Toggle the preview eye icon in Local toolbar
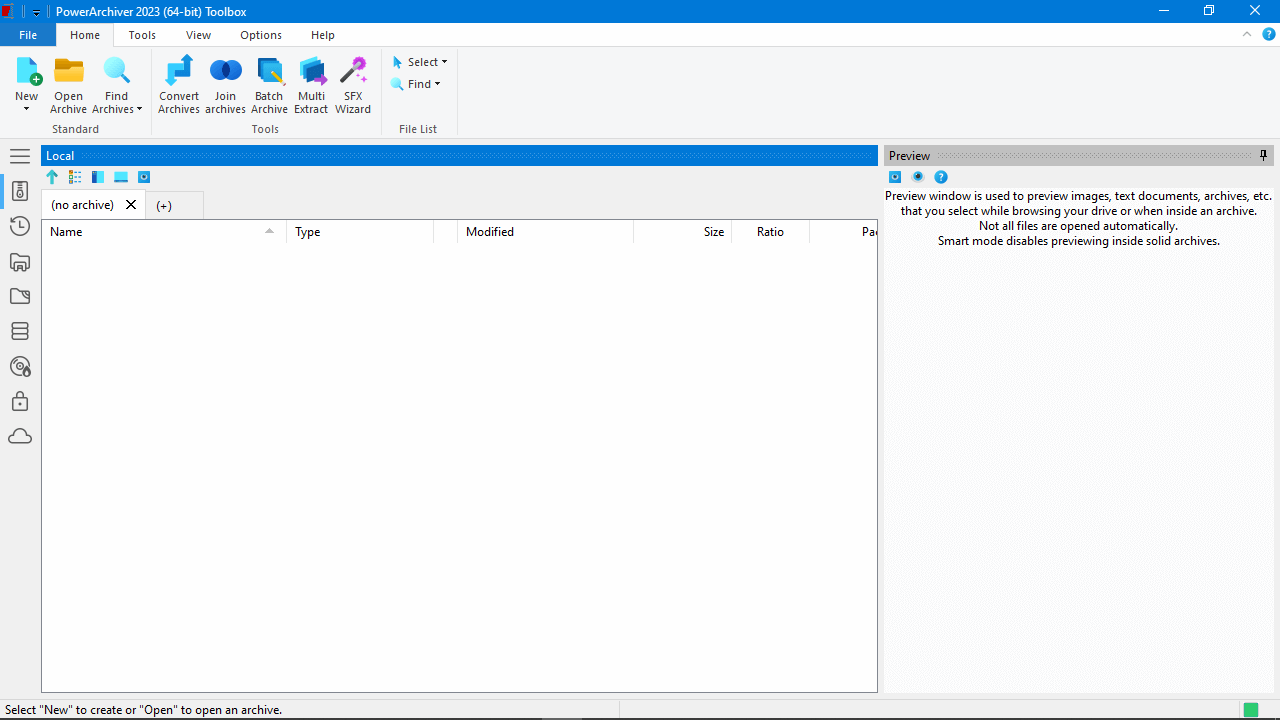Screen dimensions: 1280x720 tap(144, 177)
